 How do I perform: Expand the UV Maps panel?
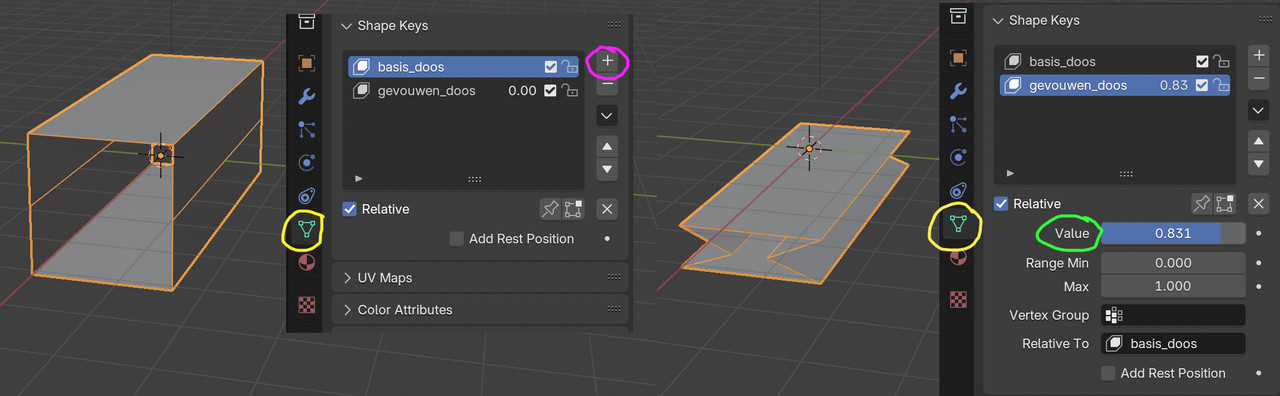348,278
